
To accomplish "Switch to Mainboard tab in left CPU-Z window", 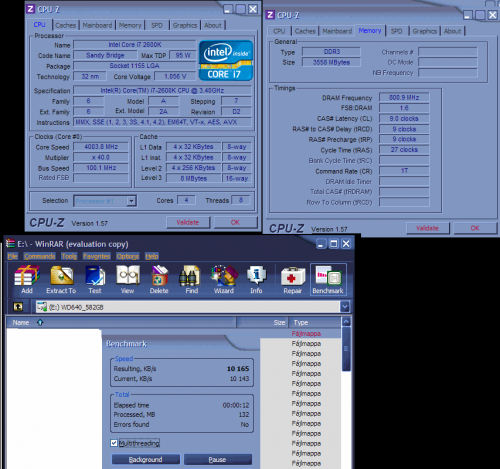I will pyautogui.click(x=97, y=25).
